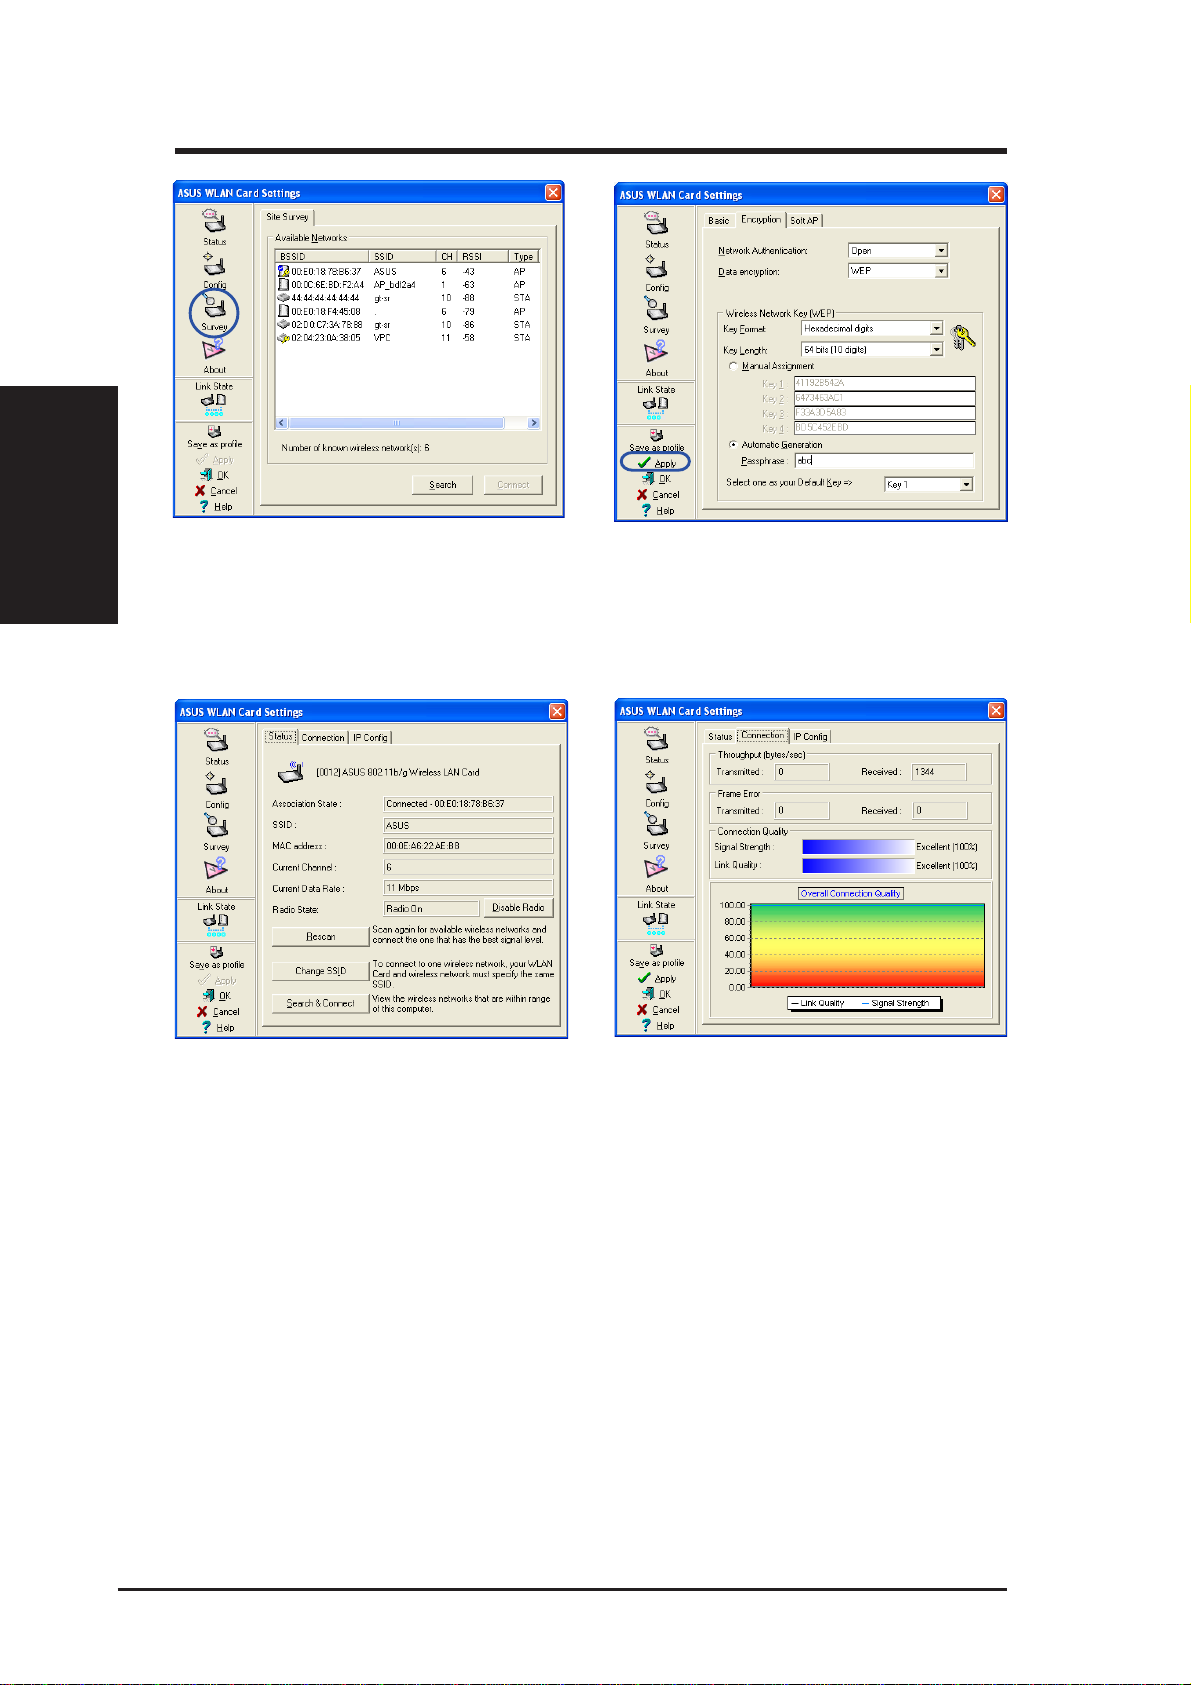Select the VPC network row
This screenshot has width=1191, height=1685.
pos(407,338)
